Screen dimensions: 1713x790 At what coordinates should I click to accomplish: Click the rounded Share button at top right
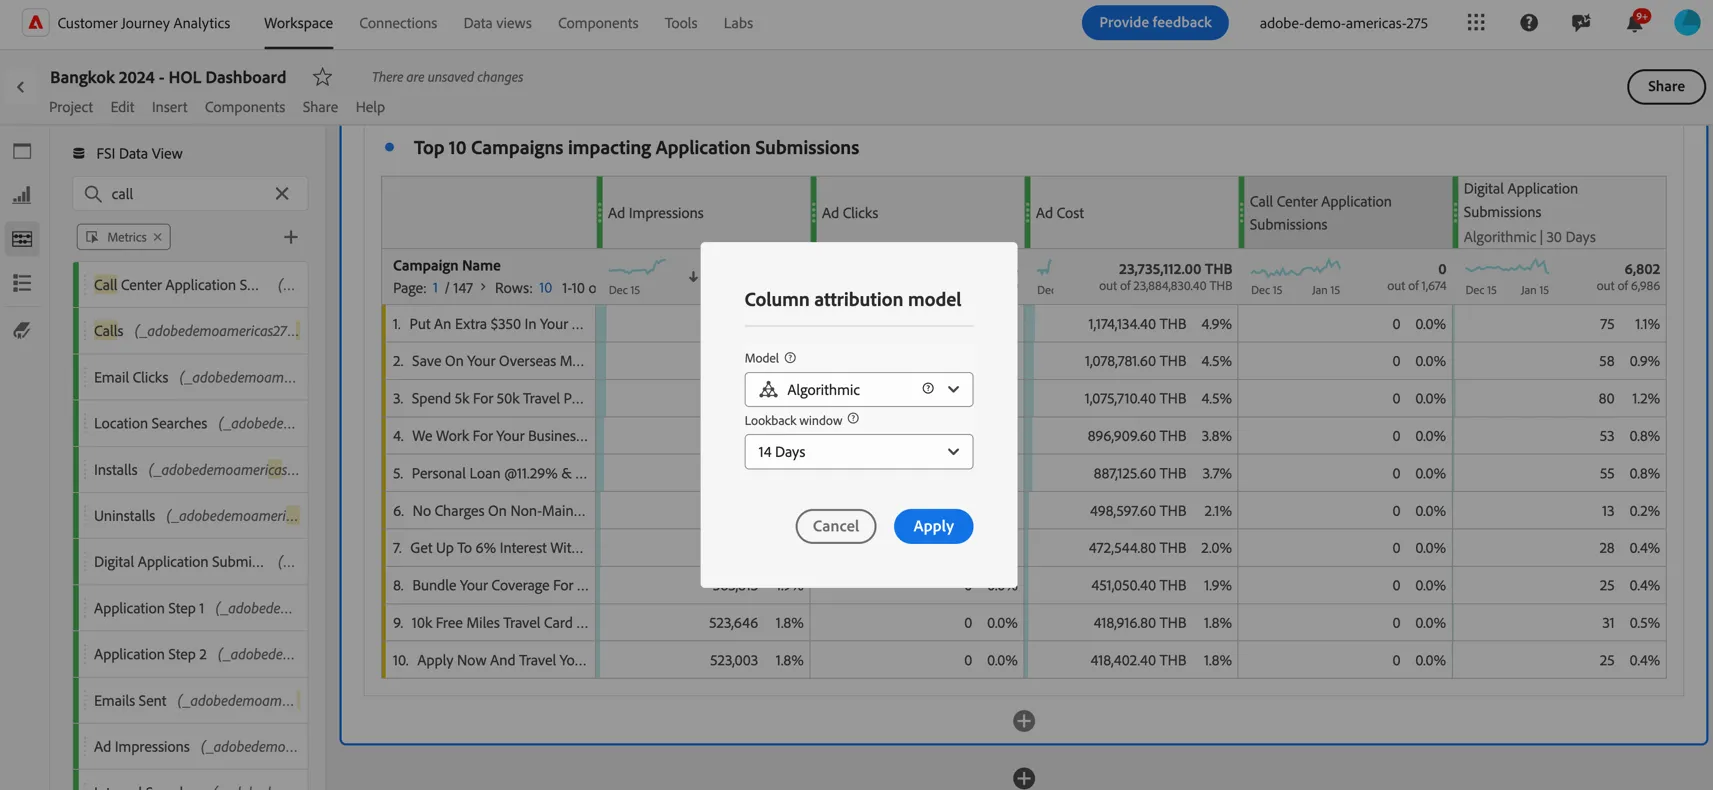pos(1666,87)
